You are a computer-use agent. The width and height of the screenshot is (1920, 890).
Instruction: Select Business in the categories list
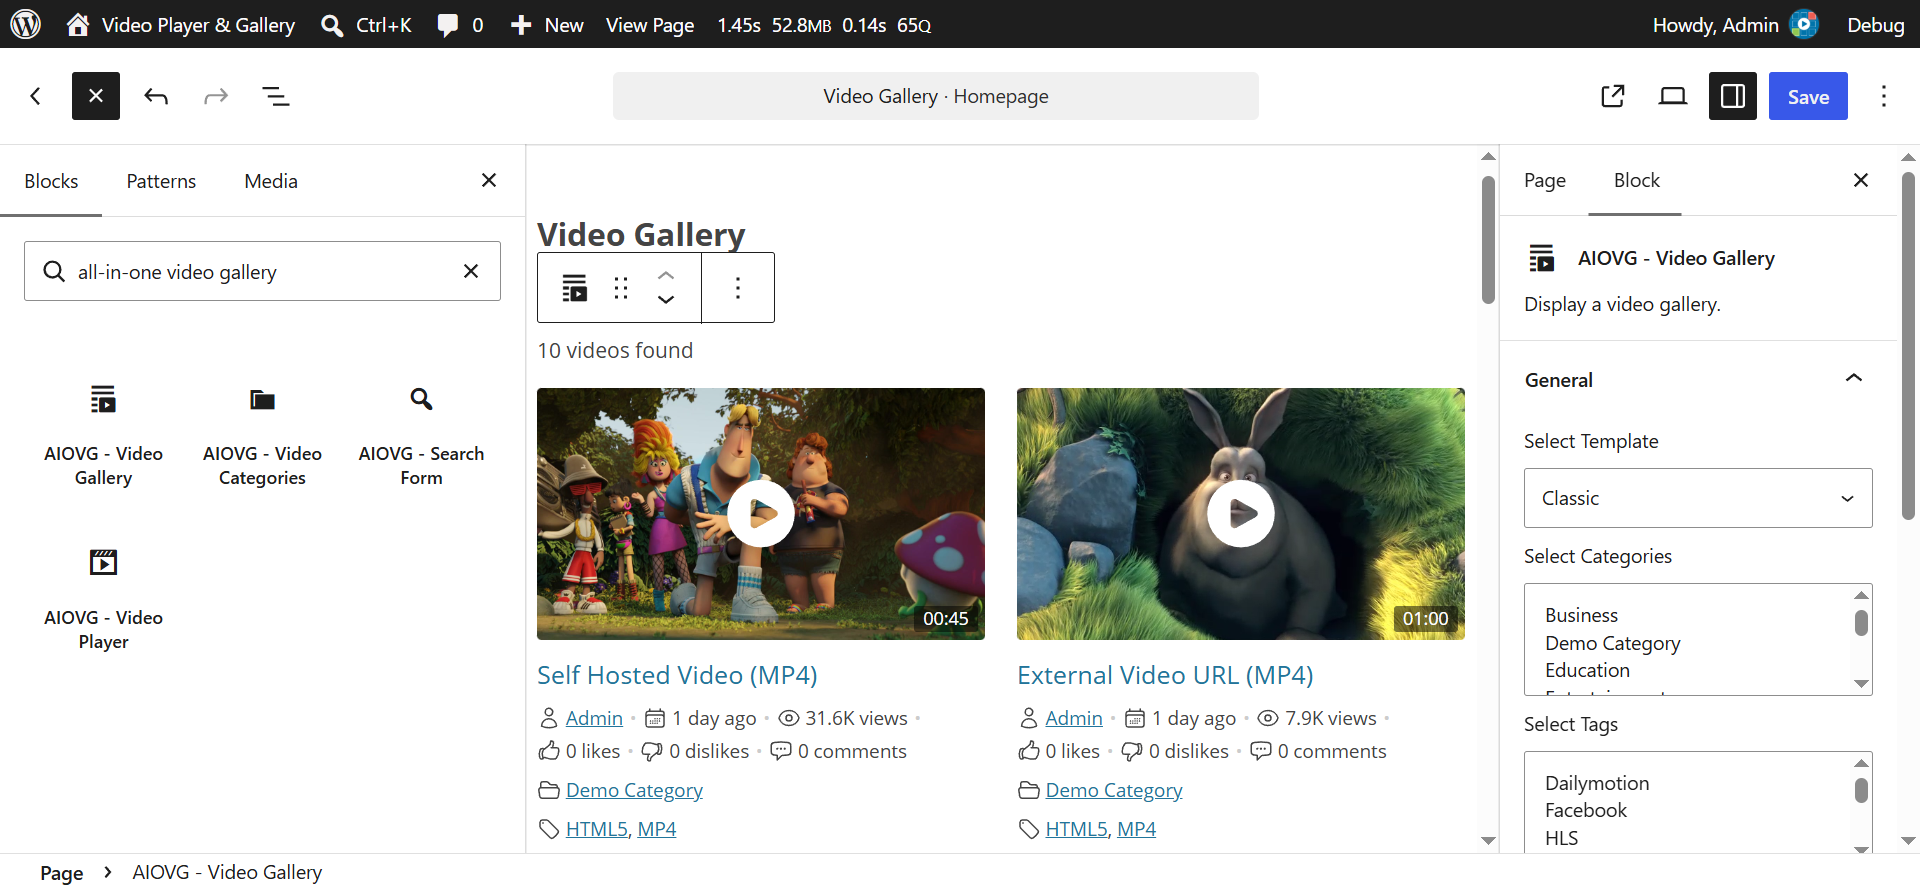pyautogui.click(x=1581, y=615)
